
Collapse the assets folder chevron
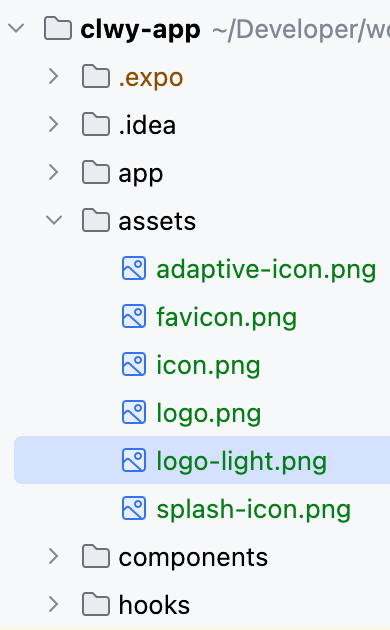pyautogui.click(x=54, y=220)
